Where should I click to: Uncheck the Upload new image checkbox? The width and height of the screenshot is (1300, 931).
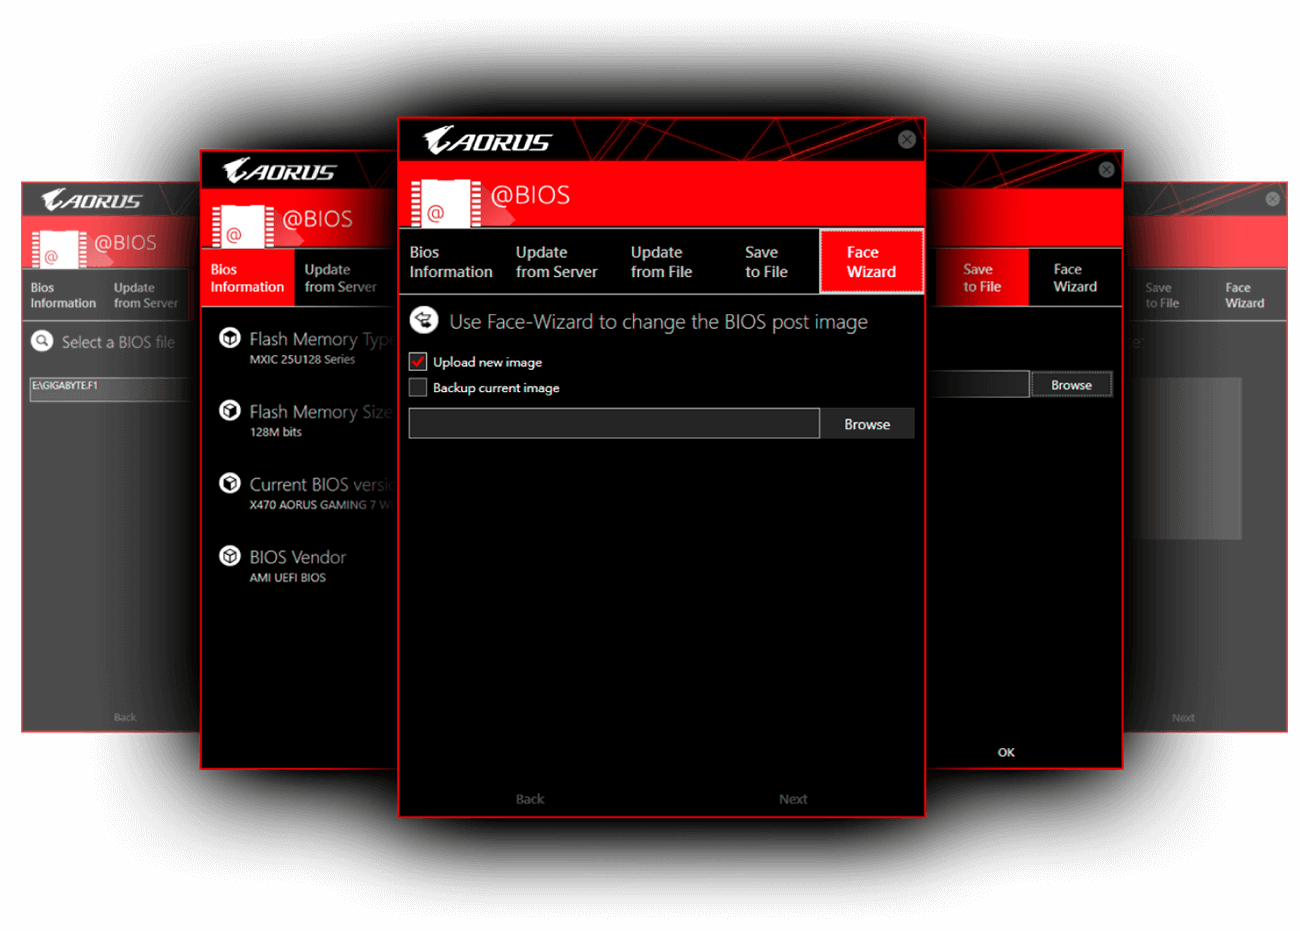[418, 362]
